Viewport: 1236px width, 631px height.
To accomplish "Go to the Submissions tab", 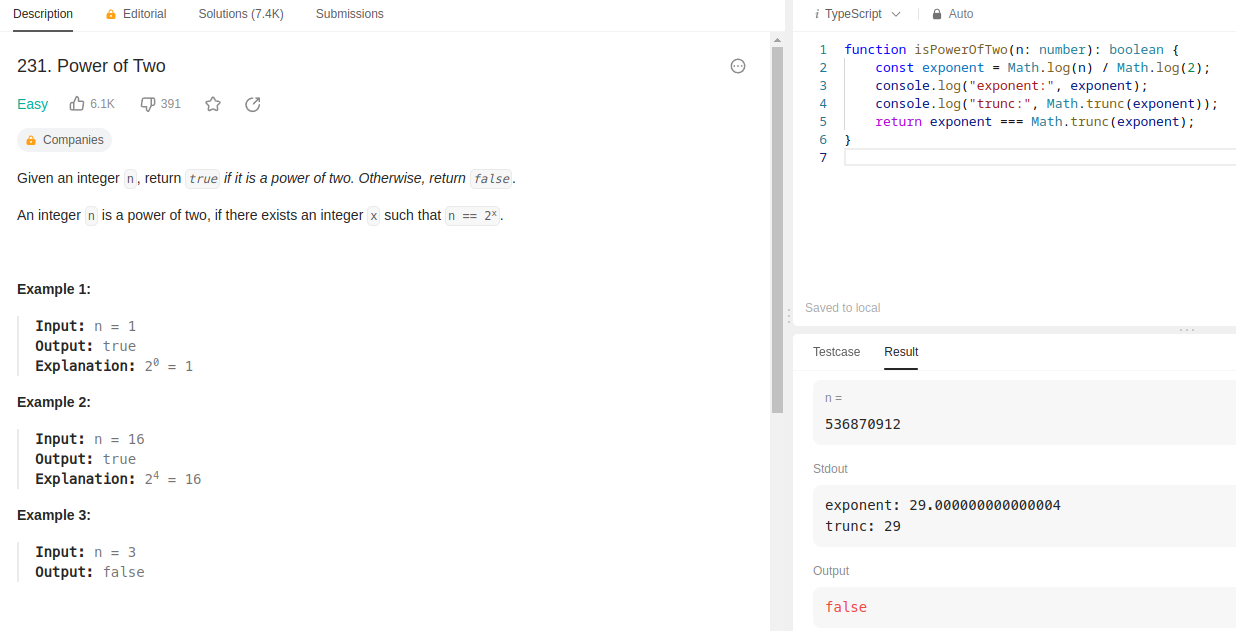I will pos(349,14).
